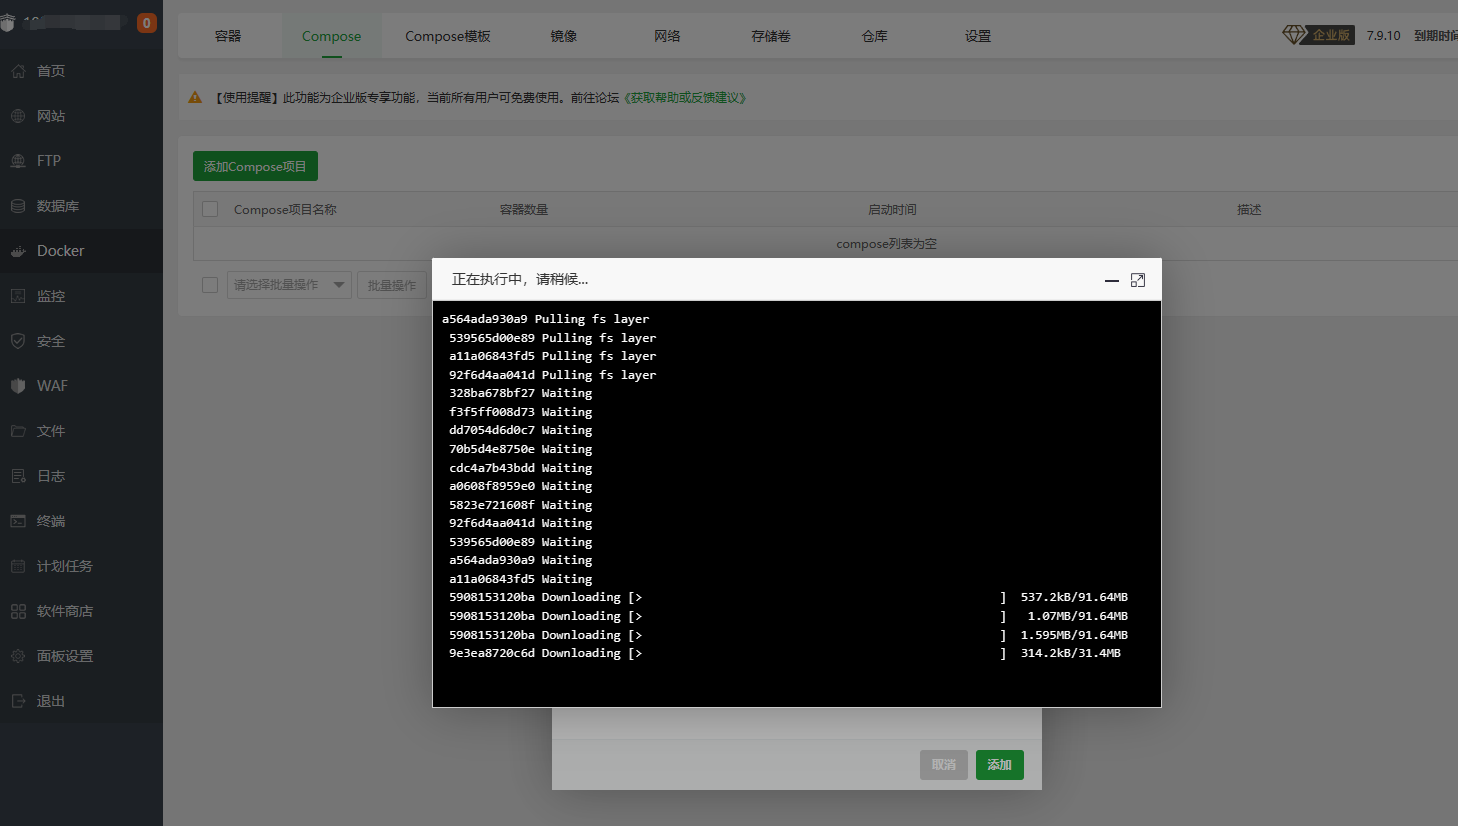Image resolution: width=1458 pixels, height=826 pixels.
Task: Click the 9e3ea8720c6d Downloading progress line
Action: [x=785, y=653]
